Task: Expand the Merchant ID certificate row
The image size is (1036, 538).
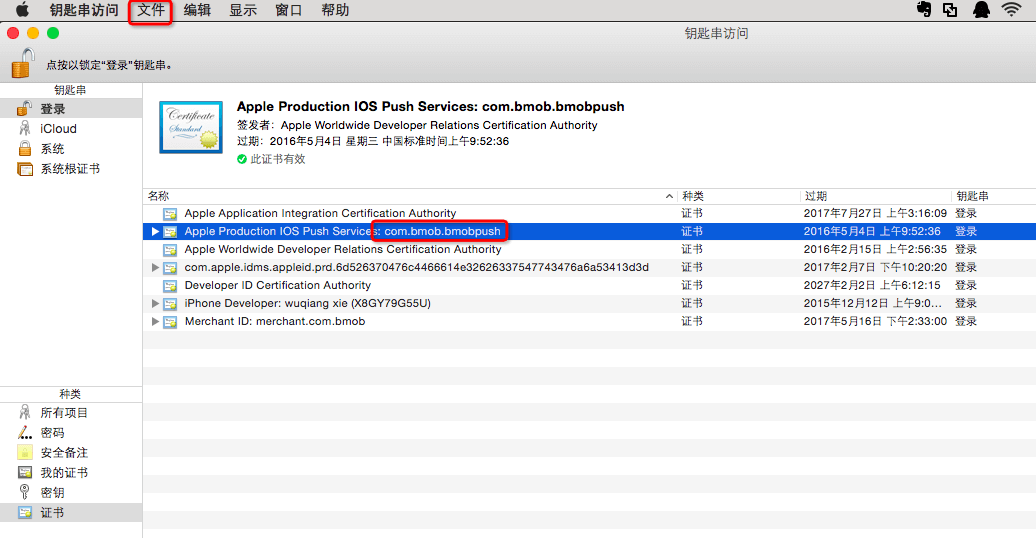Action: point(155,321)
